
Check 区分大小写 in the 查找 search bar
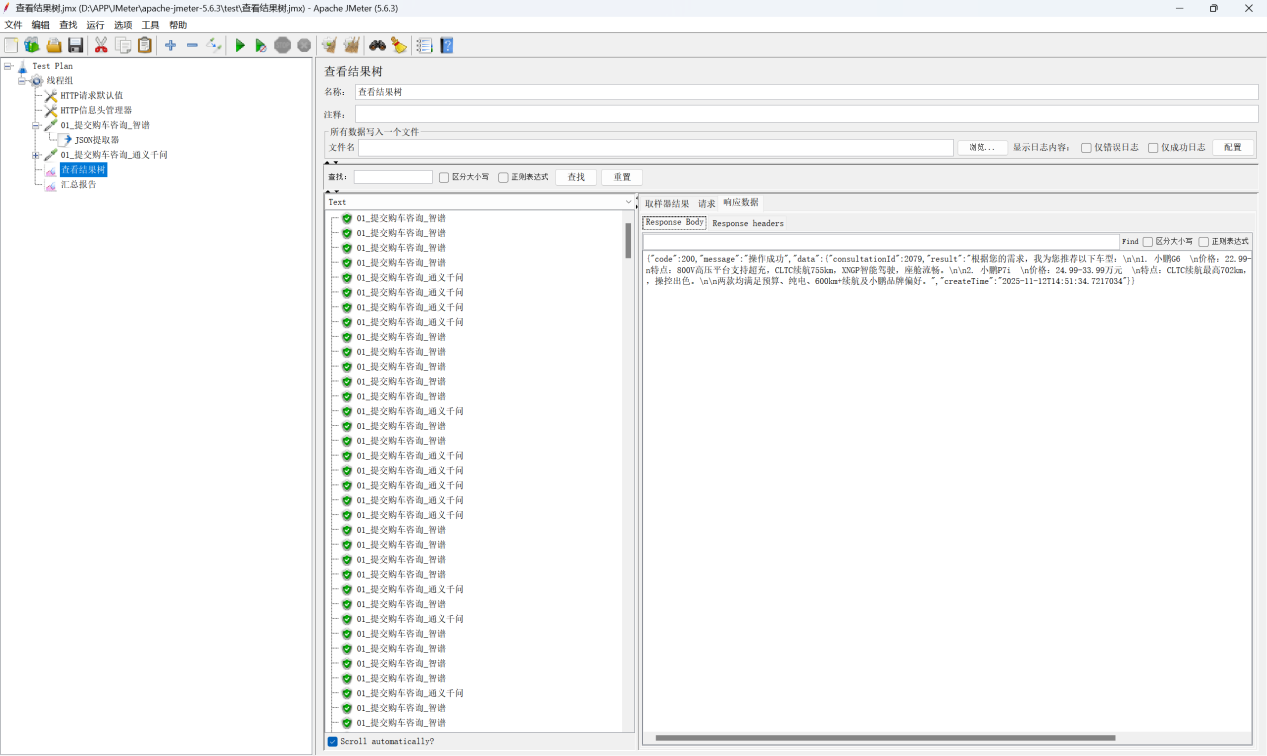pos(444,177)
